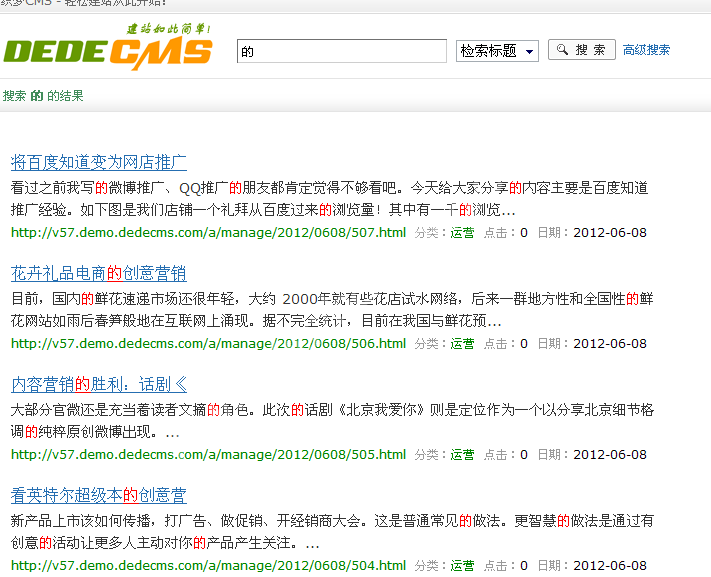Click snippet starting 新产品上市该如何传播
The height and width of the screenshot is (577, 711).
[x=332, y=532]
